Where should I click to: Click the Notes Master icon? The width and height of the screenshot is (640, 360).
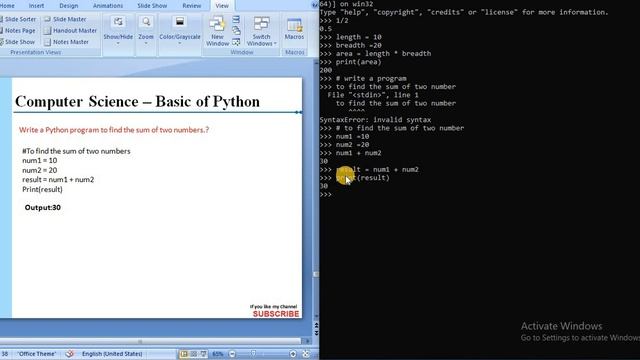pyautogui.click(x=47, y=42)
